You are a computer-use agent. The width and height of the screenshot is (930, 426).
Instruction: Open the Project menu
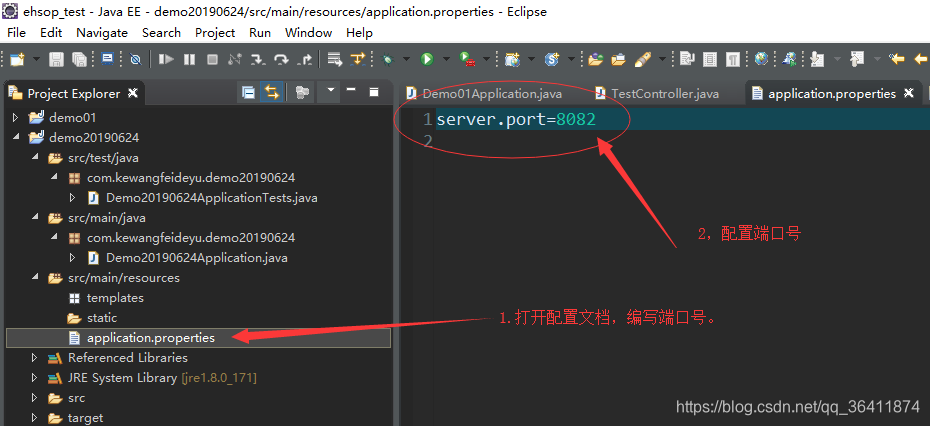[215, 33]
